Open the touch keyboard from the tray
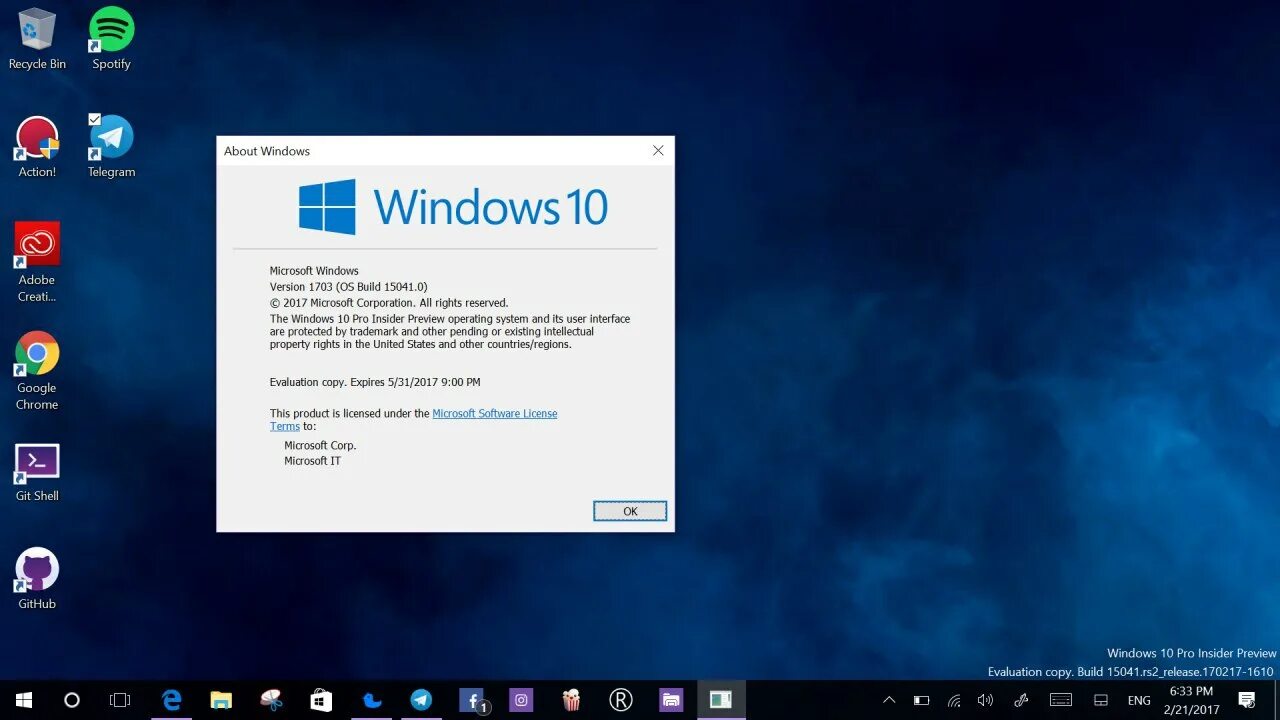 tap(1061, 700)
